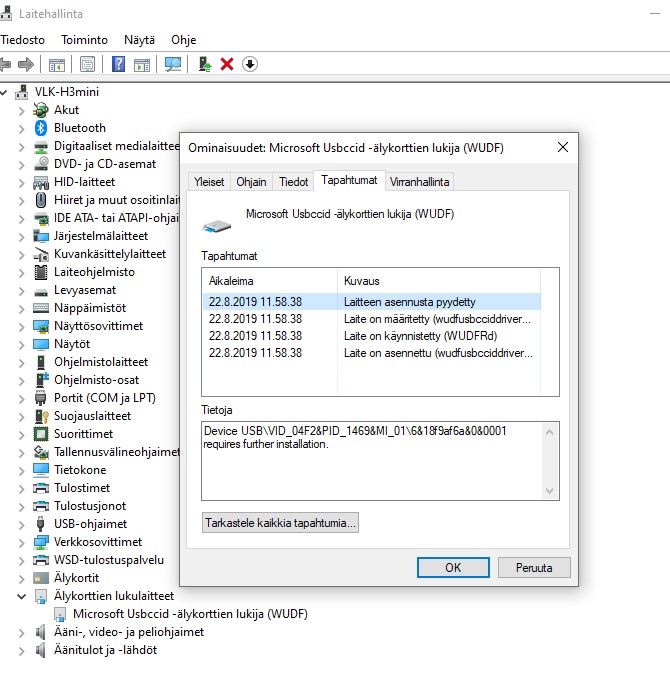The image size is (670, 686).
Task: Expand the Tulostusjonot category
Action: (21, 506)
